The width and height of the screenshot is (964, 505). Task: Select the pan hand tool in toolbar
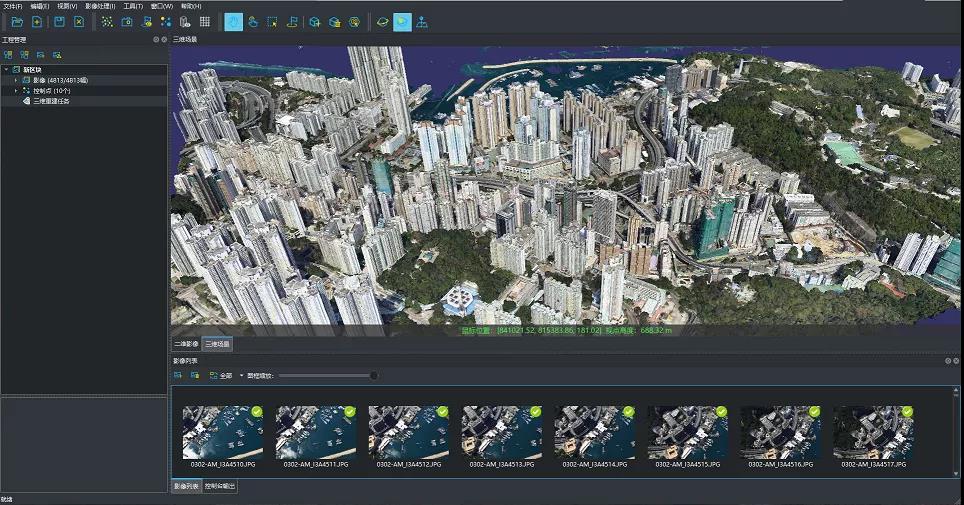coord(233,21)
